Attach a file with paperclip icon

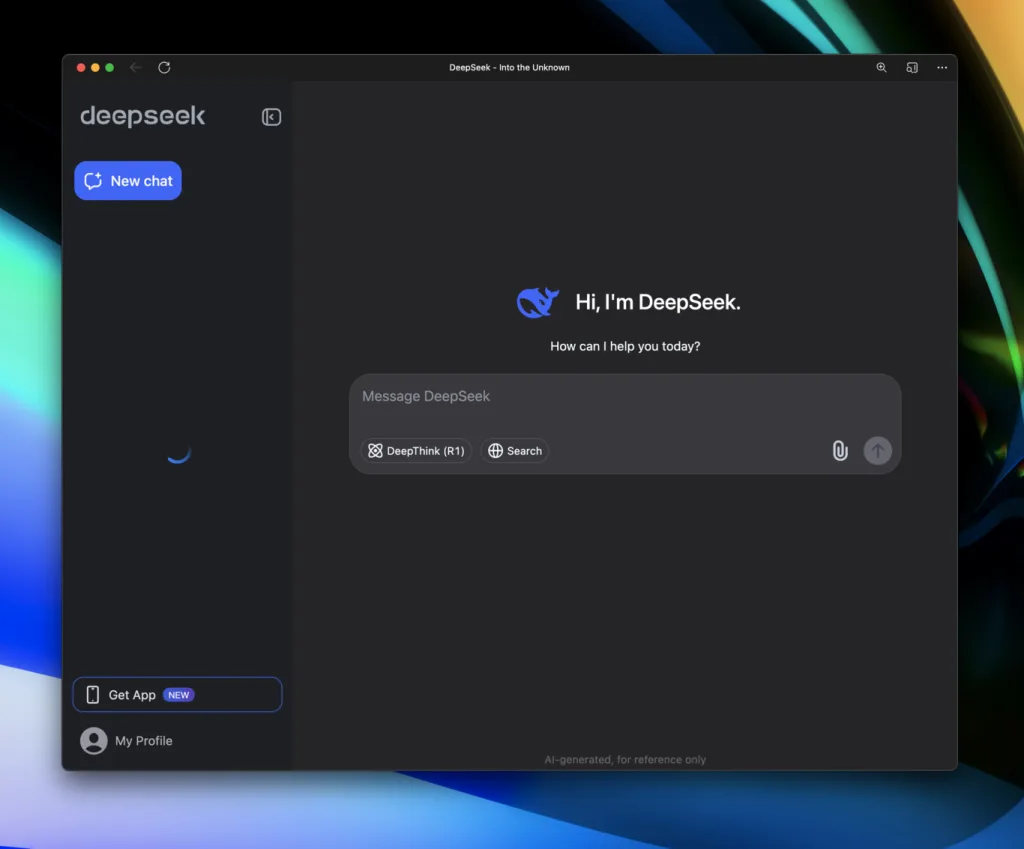point(840,451)
